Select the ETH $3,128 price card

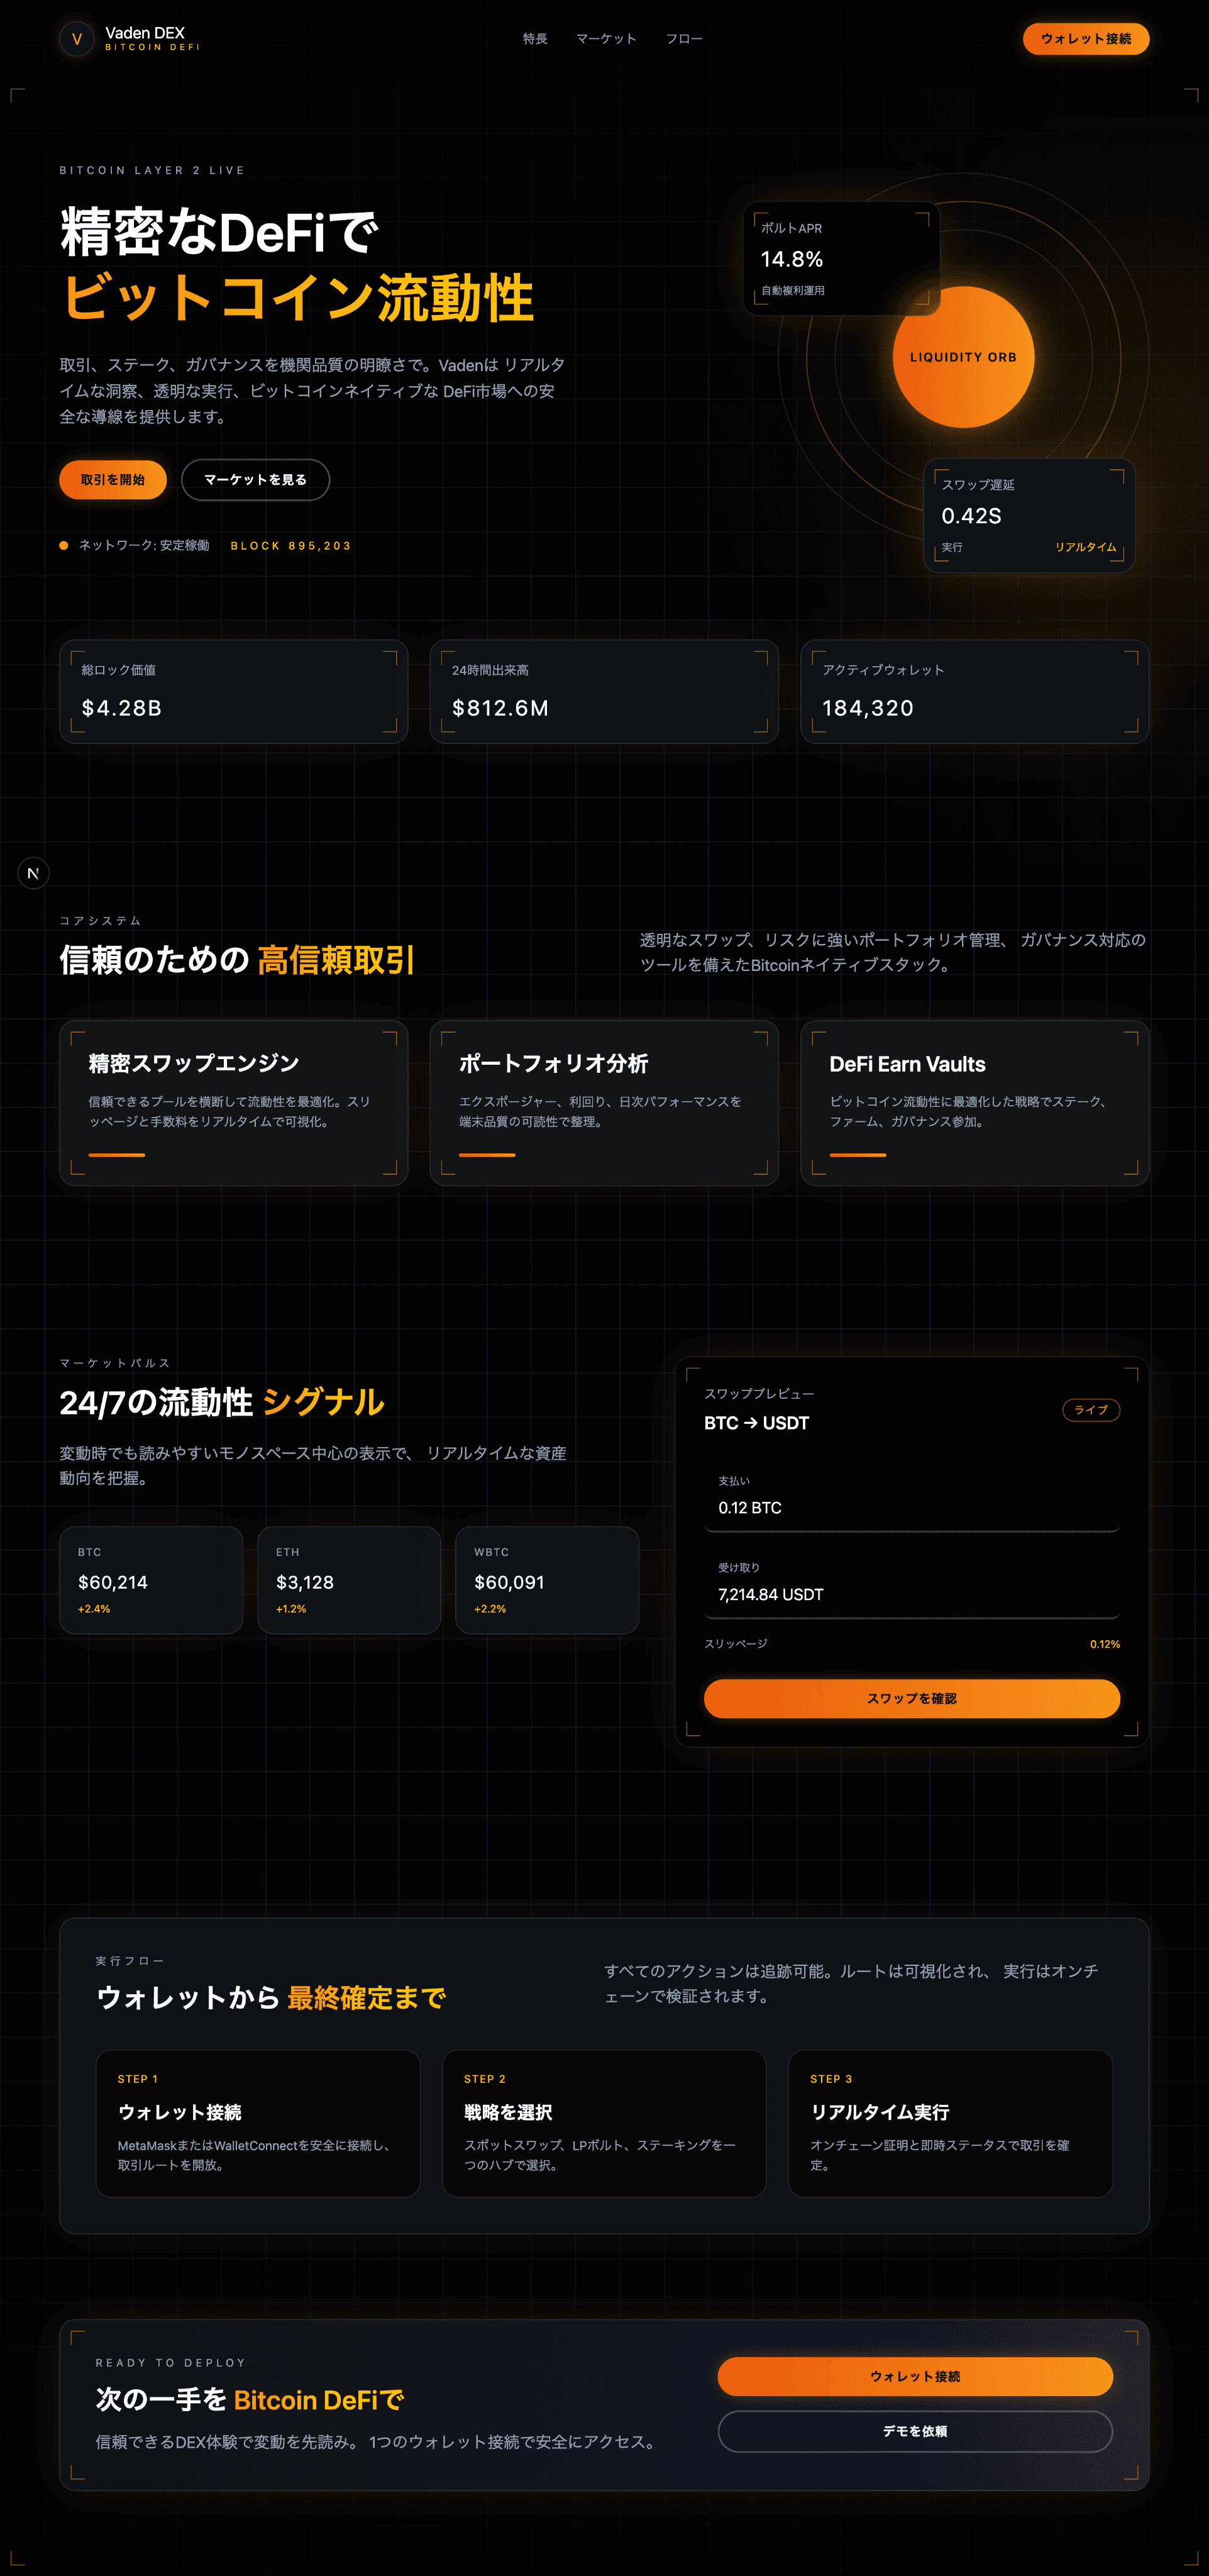(x=349, y=1580)
